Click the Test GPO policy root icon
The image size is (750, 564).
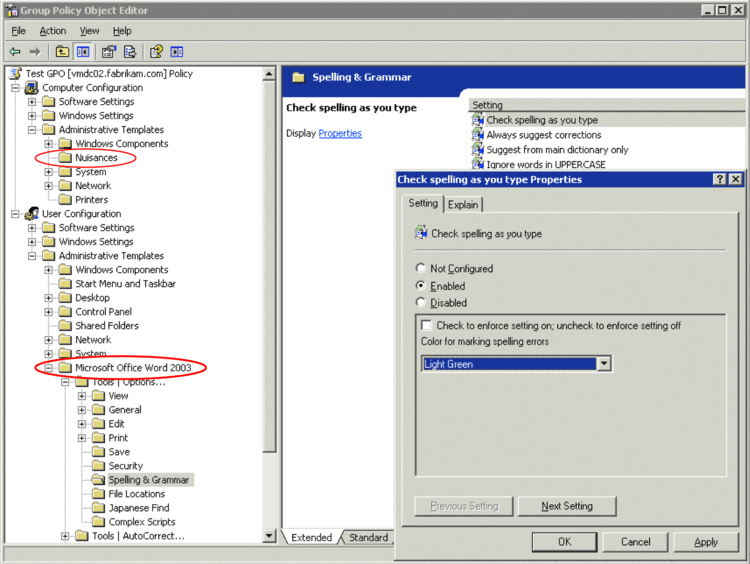pos(16,73)
